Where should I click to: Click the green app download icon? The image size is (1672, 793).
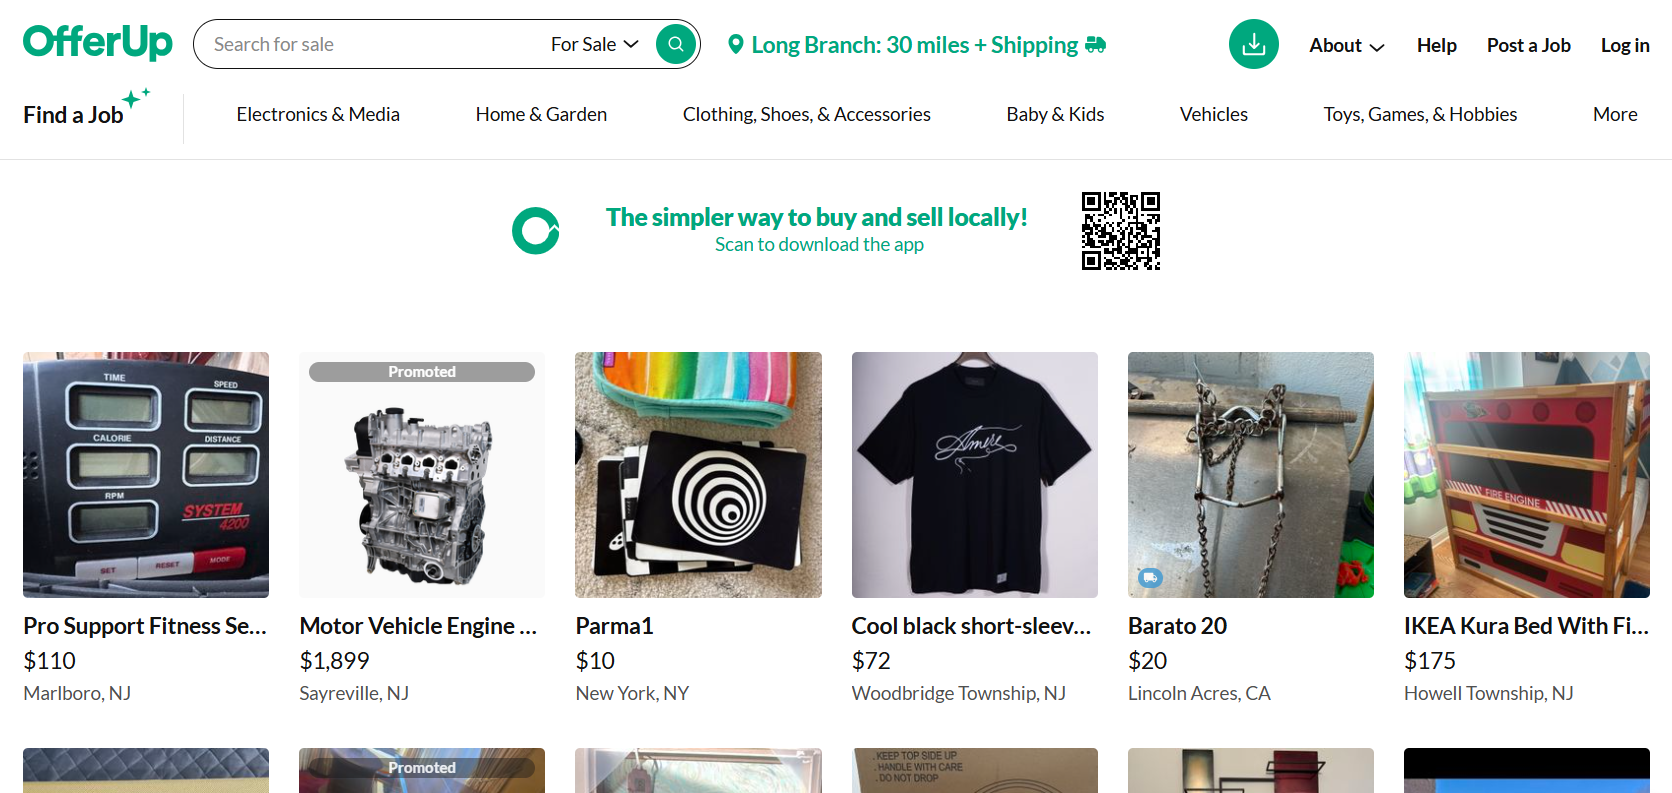(x=1253, y=44)
